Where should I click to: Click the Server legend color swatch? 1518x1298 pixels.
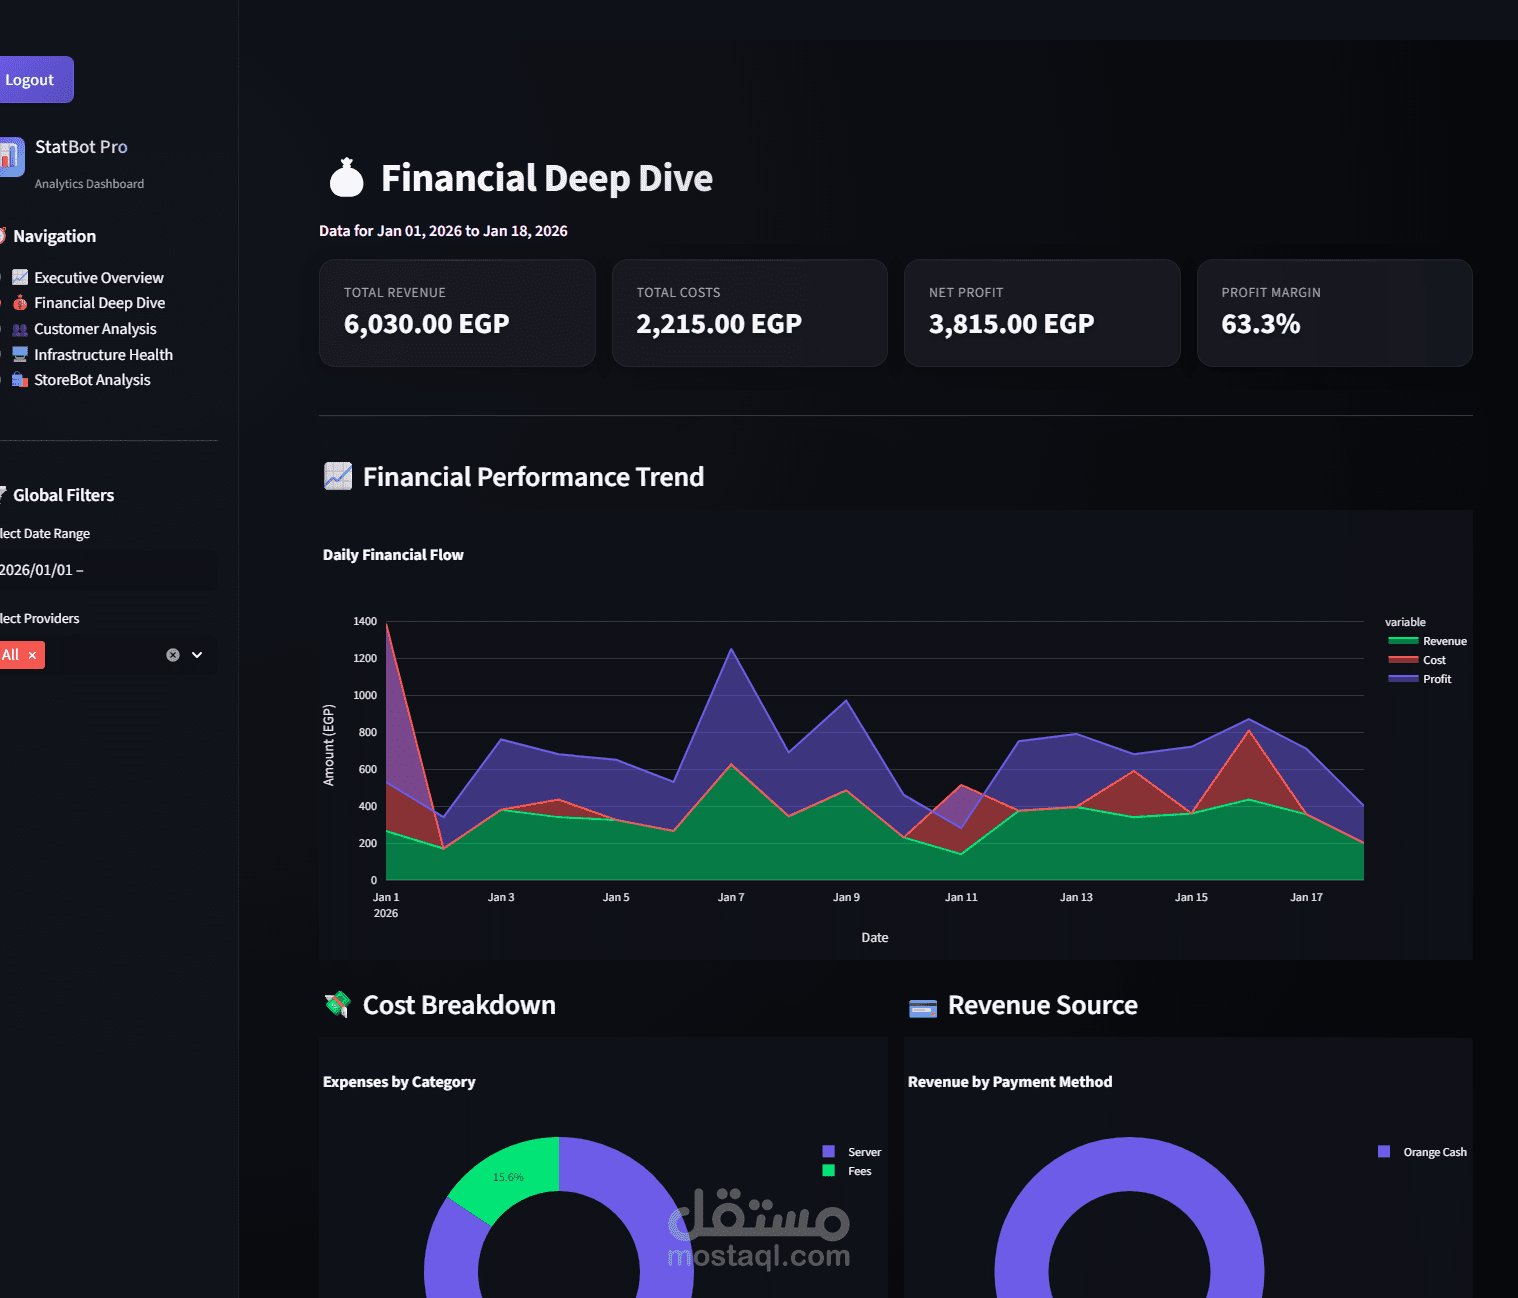(828, 1151)
